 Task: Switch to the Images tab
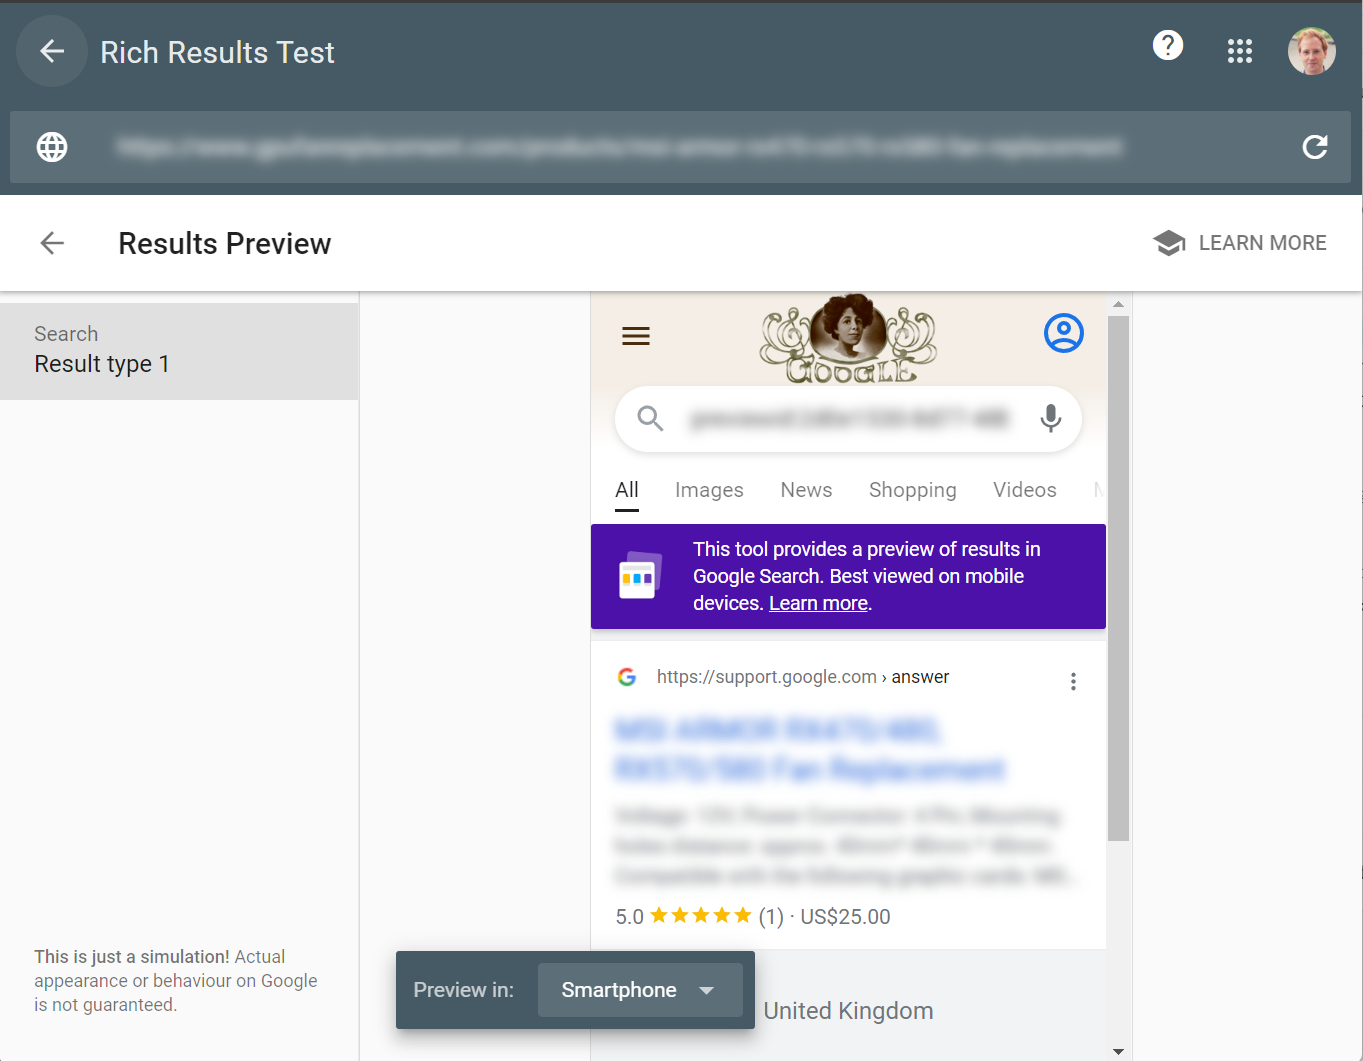point(709,490)
